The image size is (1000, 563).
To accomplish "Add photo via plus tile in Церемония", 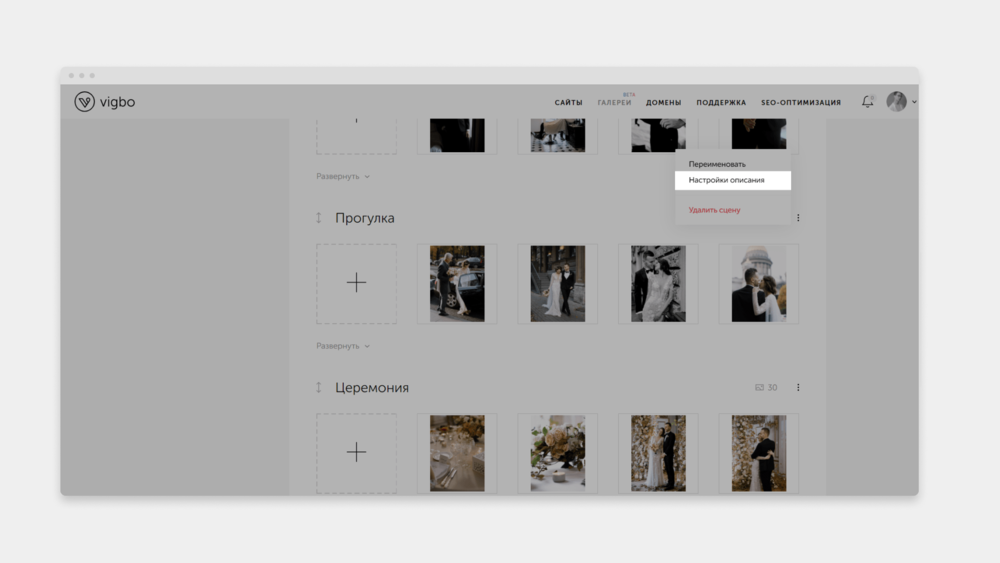I will 356,452.
